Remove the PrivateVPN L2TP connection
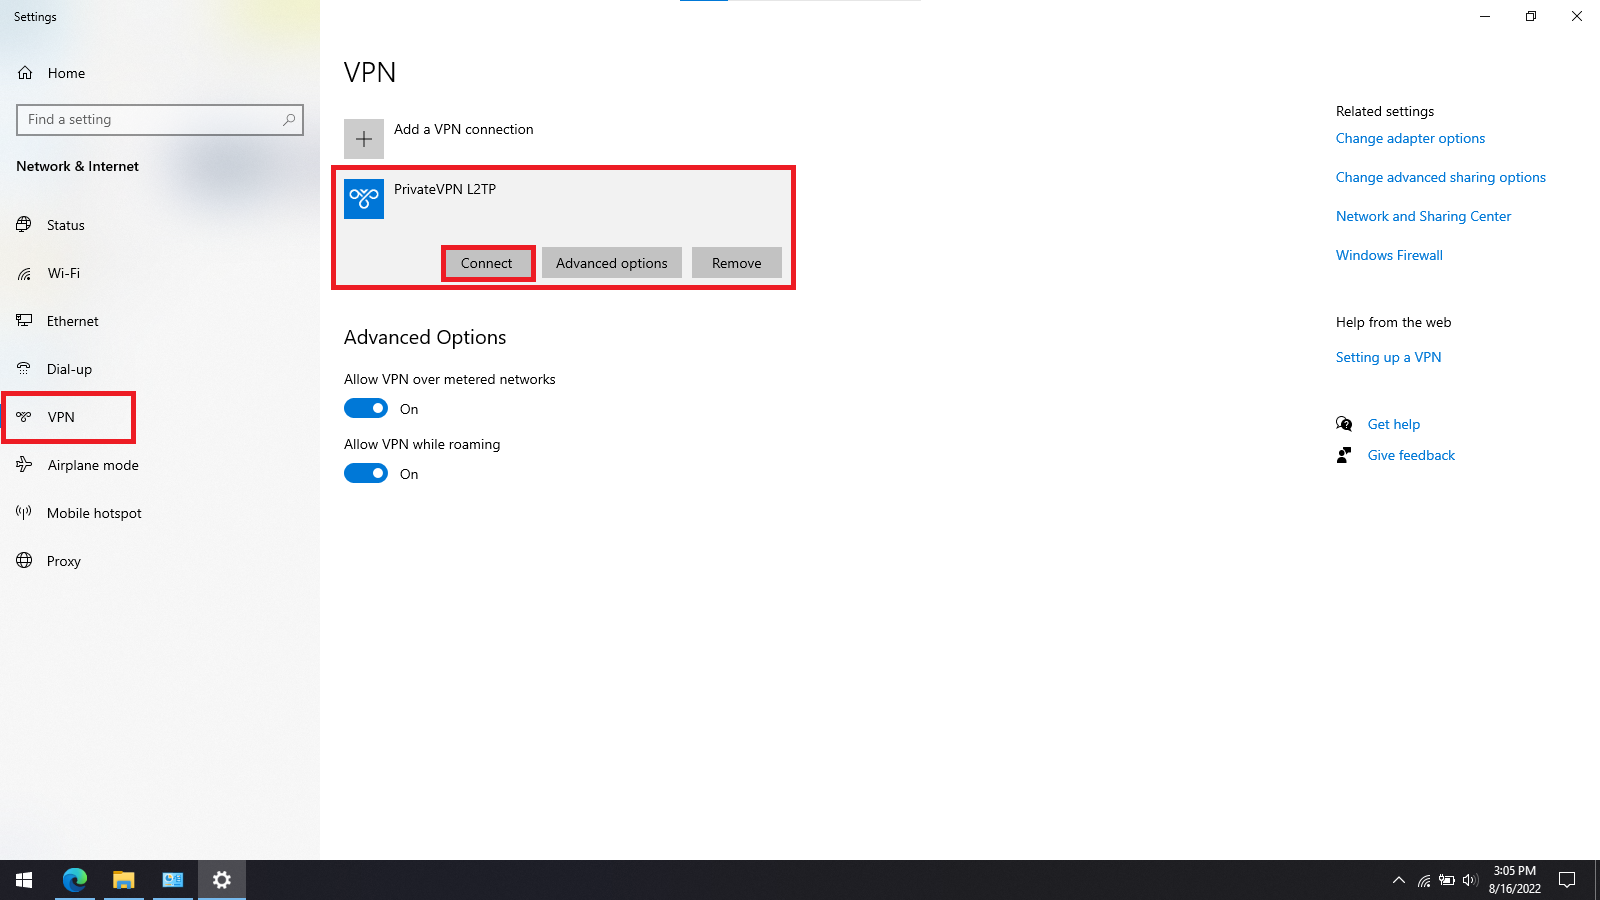 736,263
